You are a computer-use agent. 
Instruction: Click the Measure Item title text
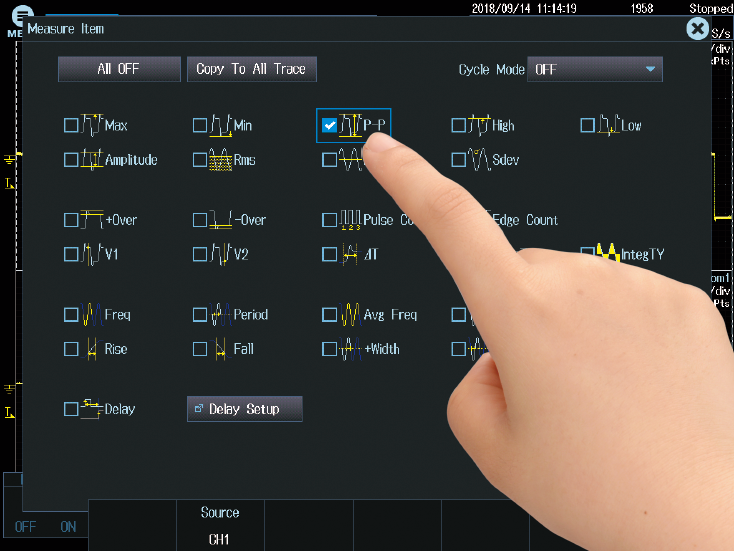click(x=66, y=29)
